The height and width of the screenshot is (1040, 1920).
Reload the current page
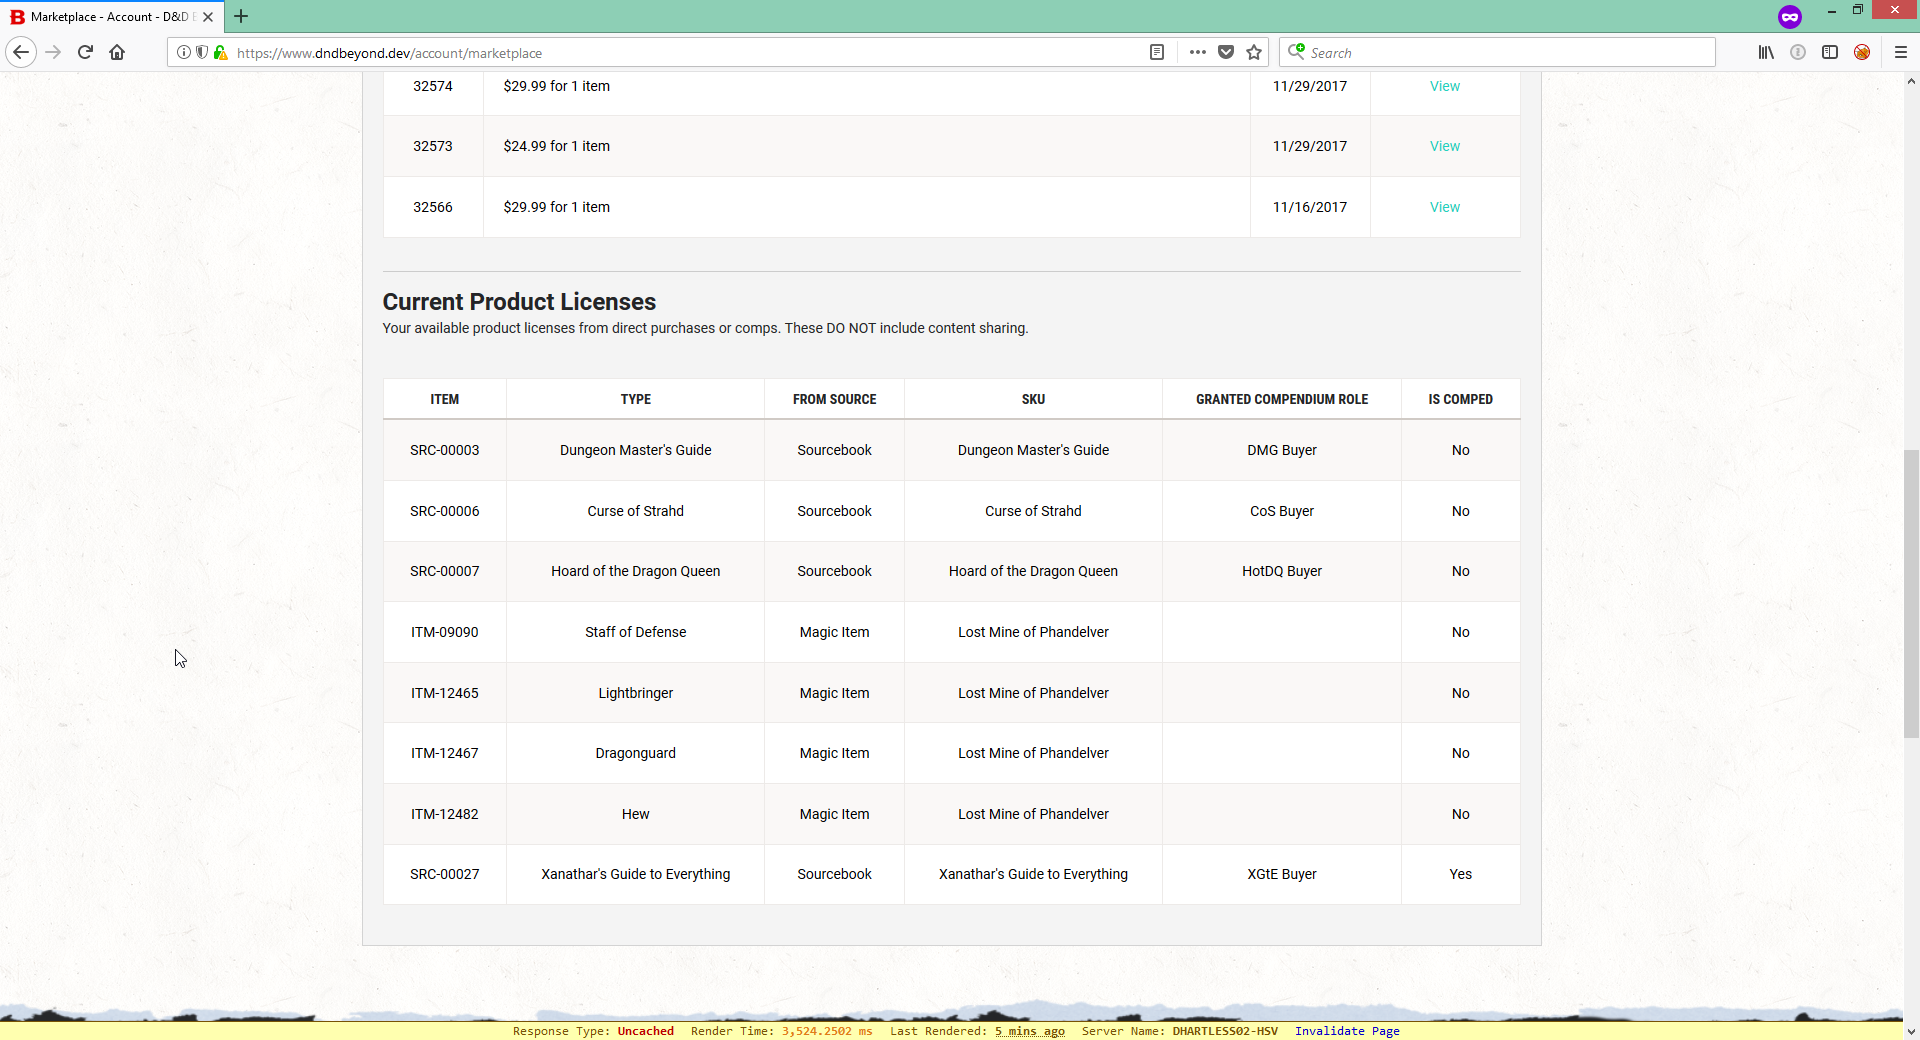click(85, 52)
